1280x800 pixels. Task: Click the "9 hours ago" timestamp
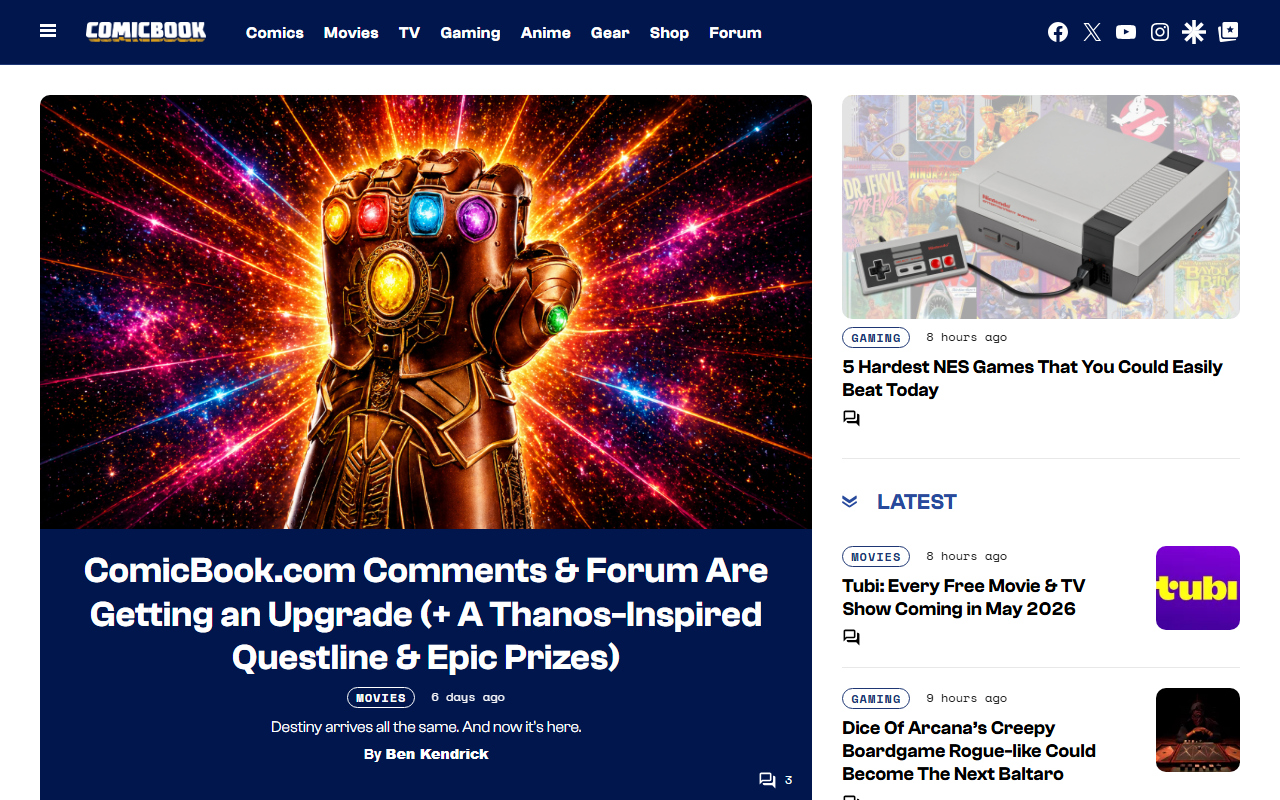click(x=966, y=698)
